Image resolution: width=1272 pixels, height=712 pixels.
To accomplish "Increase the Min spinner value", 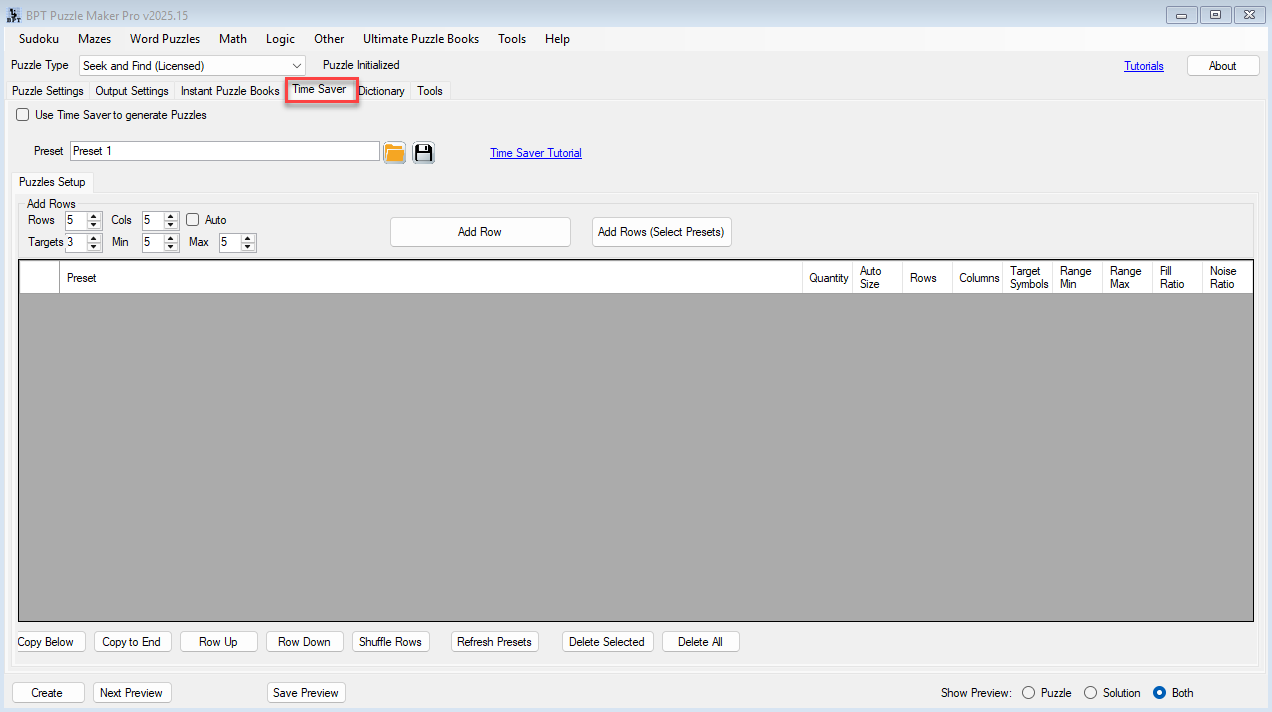I will pyautogui.click(x=171, y=238).
